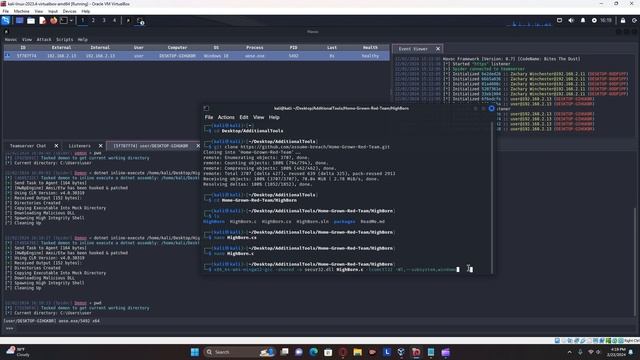Click the terminal task icon with badge
Image resolution: width=640 pixels, height=360 pixels.
click(x=140, y=21)
